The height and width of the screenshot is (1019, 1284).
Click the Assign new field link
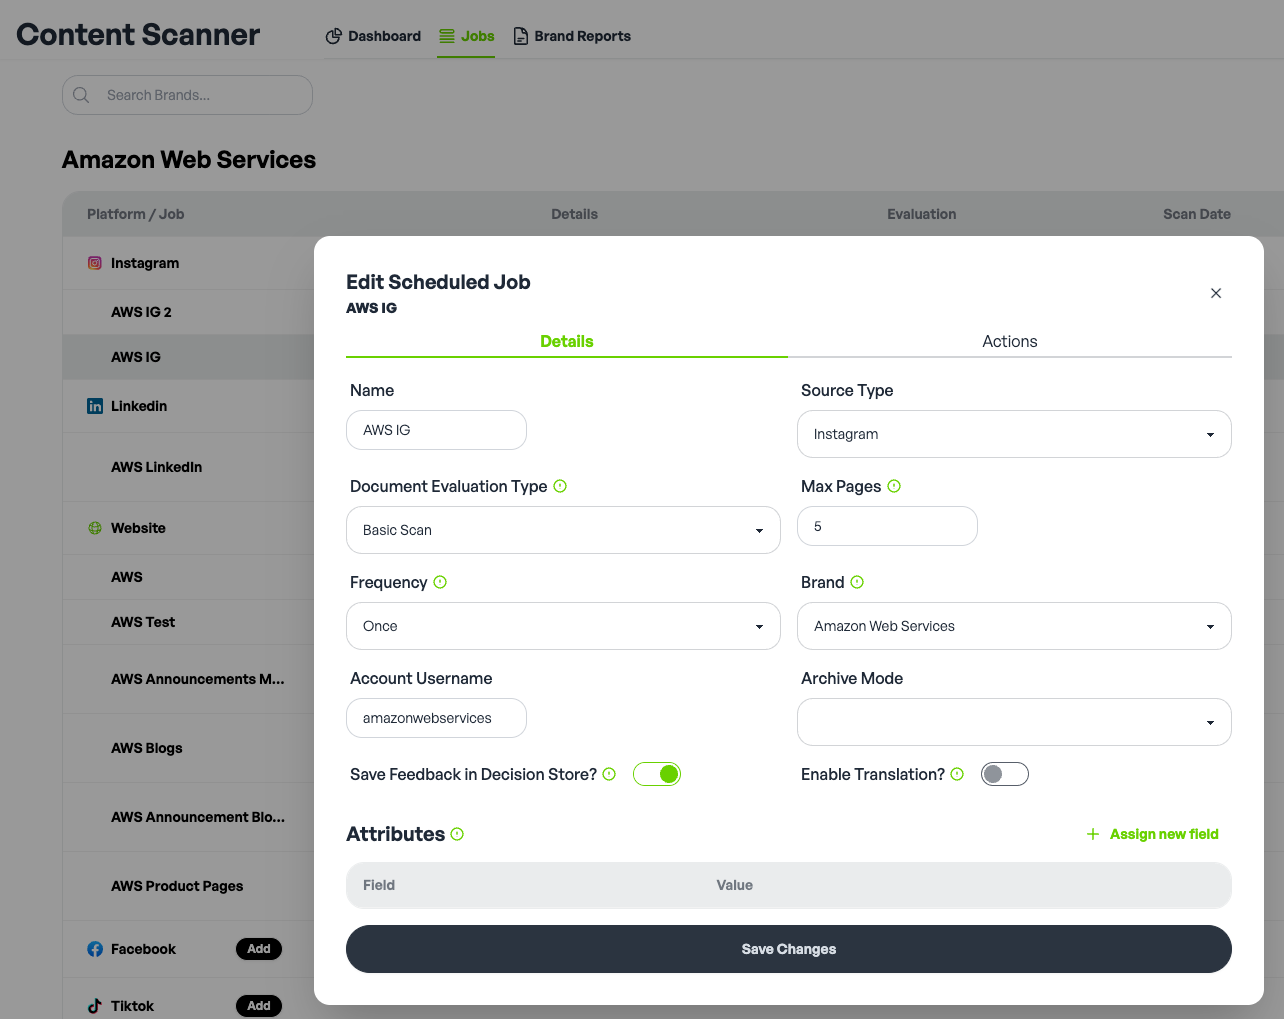(x=1153, y=834)
